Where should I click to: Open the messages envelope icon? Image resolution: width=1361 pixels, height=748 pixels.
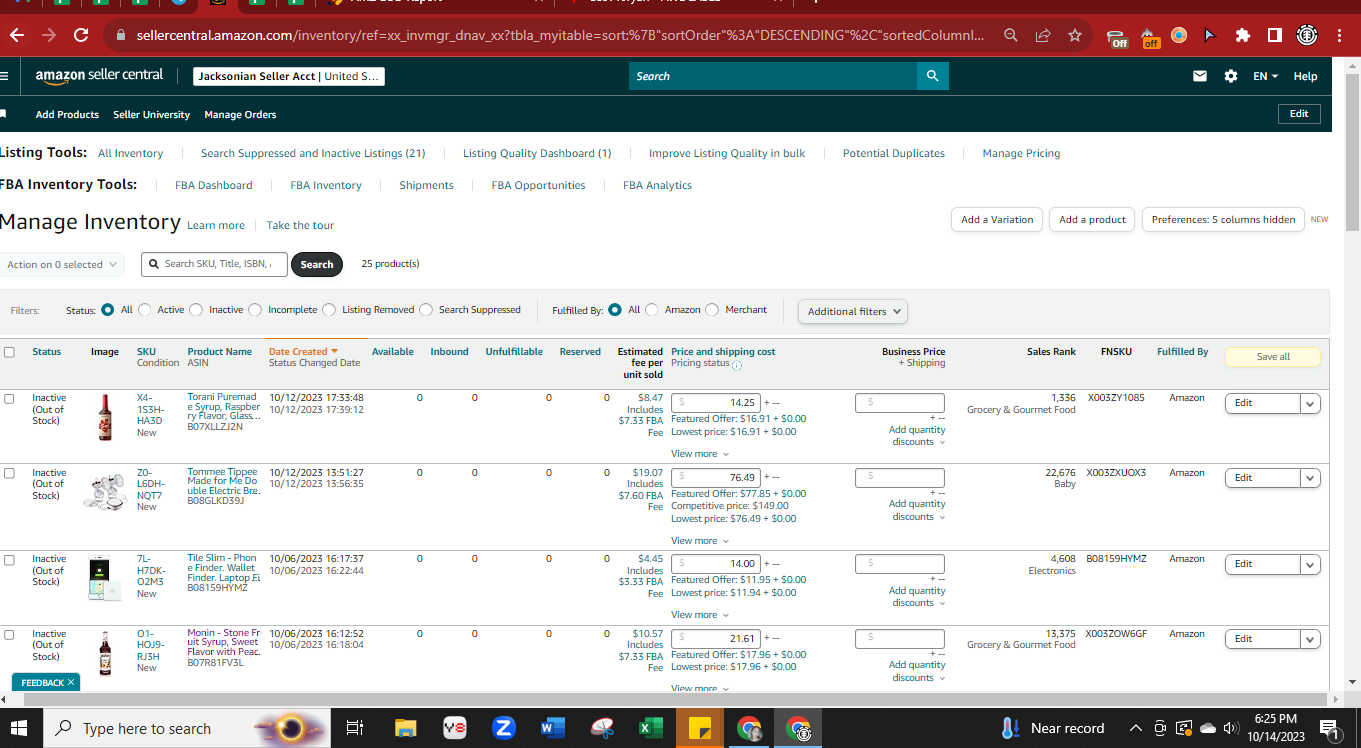click(x=1200, y=76)
